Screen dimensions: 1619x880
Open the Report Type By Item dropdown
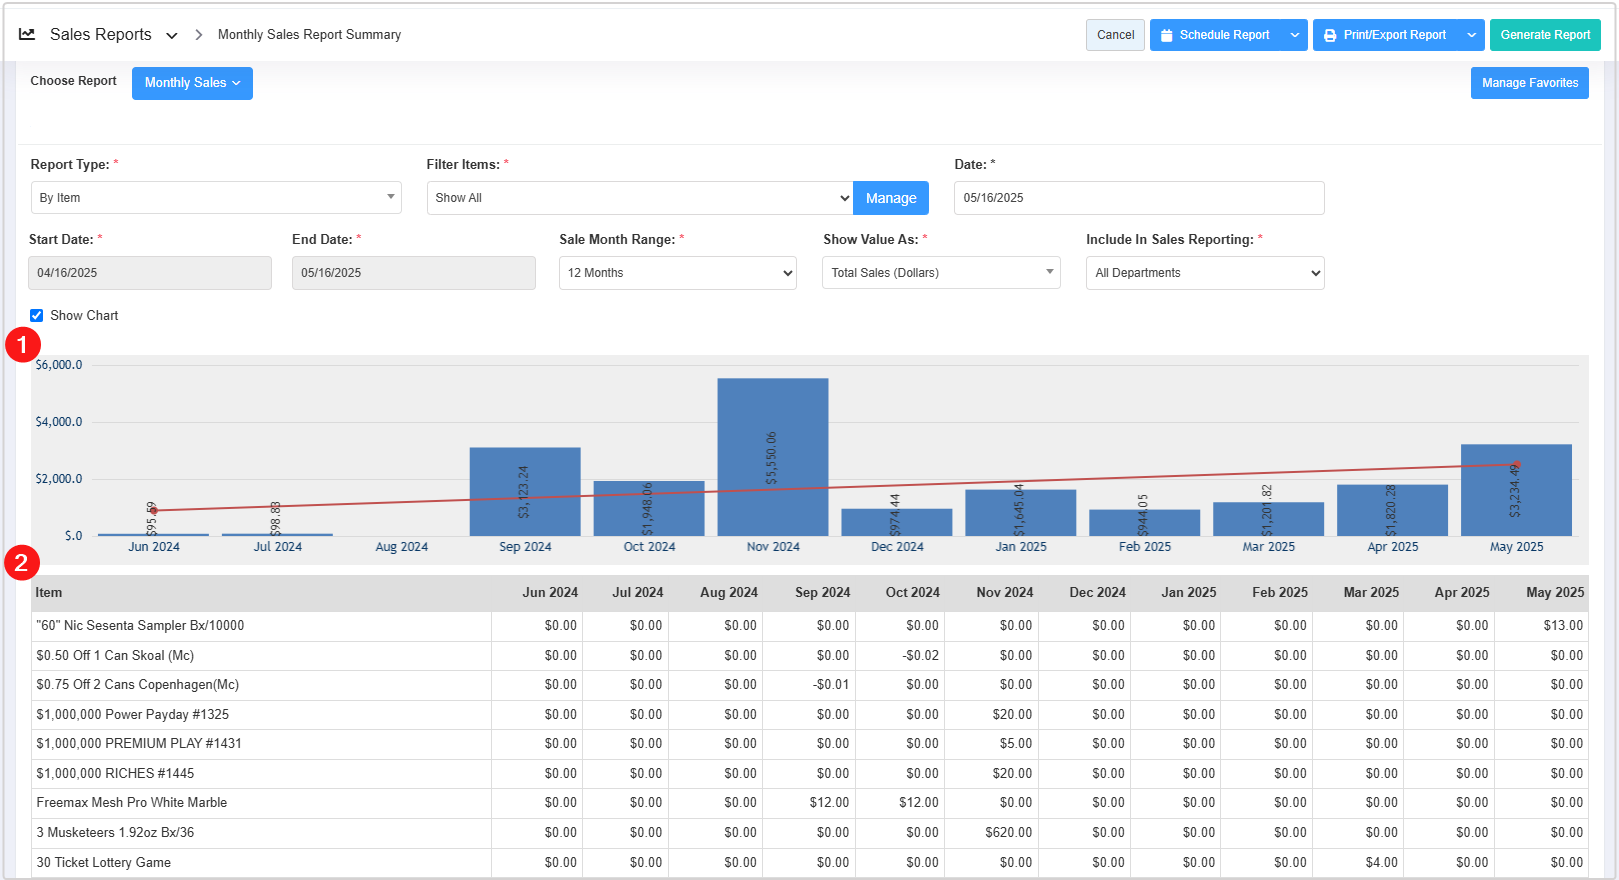216,198
